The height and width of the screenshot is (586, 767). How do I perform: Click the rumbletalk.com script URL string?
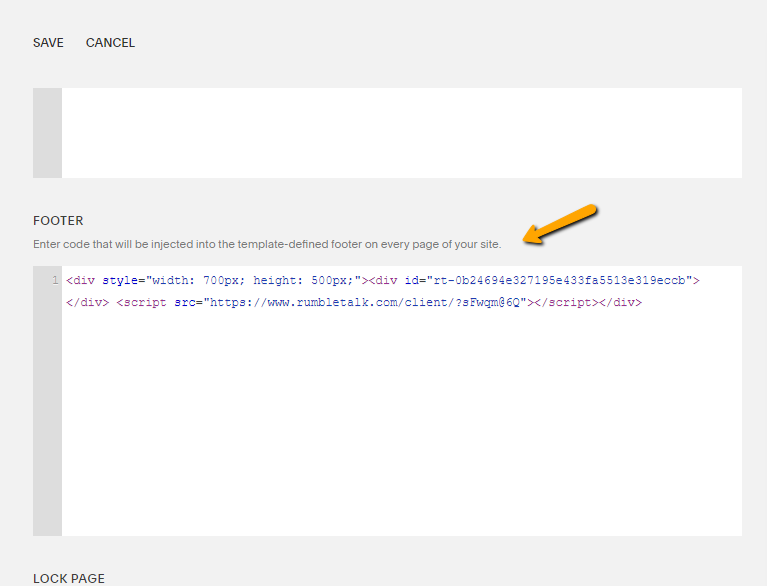366,302
